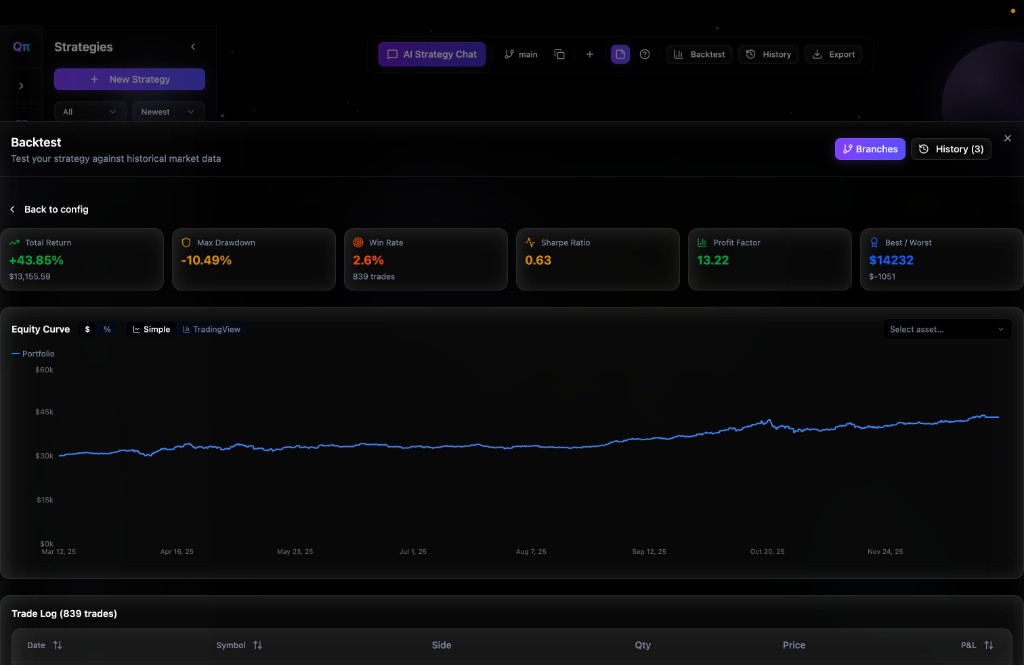This screenshot has width=1024, height=665.
Task: Switch to the TradingView chart view
Action: [x=211, y=329]
